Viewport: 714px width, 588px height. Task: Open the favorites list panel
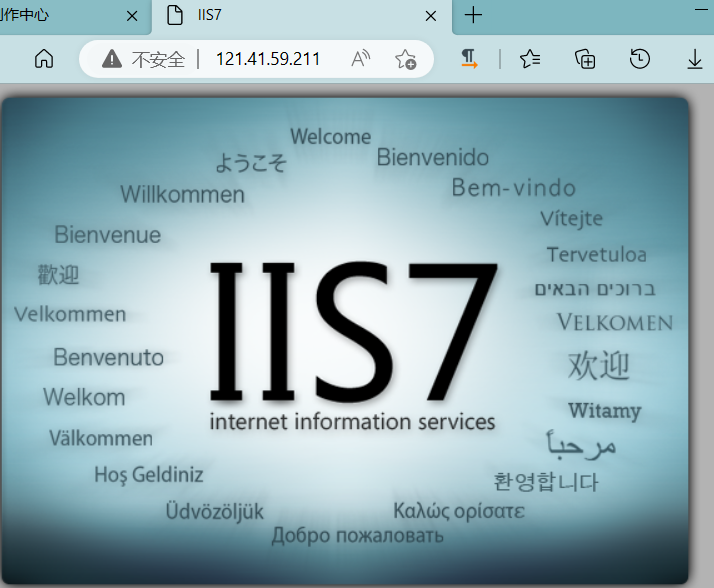(530, 59)
